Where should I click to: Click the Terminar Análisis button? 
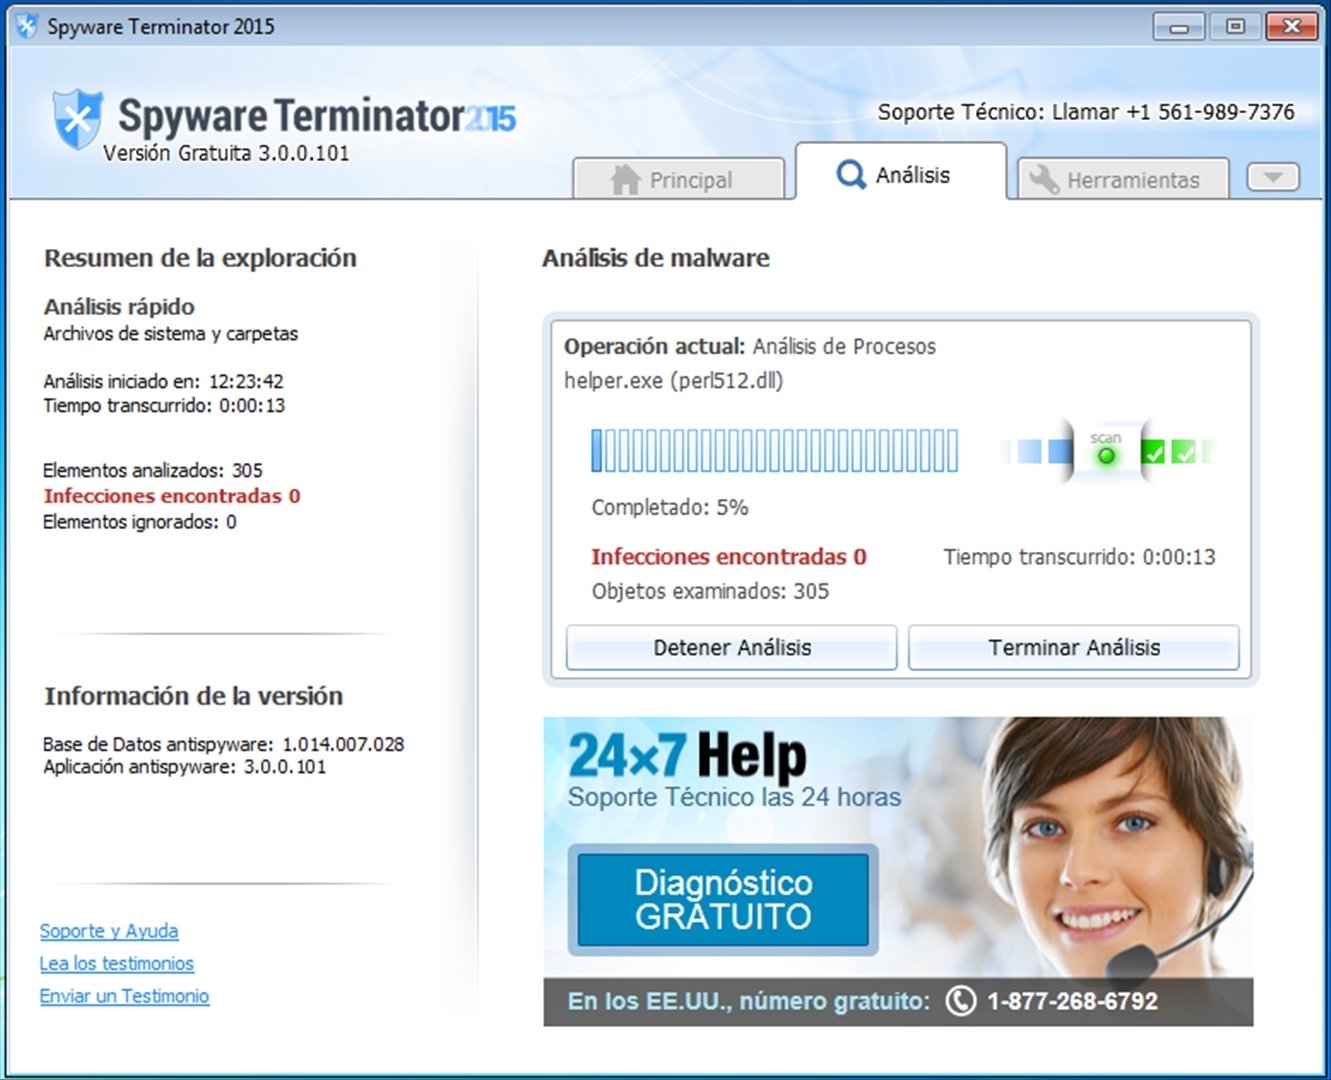[1074, 648]
